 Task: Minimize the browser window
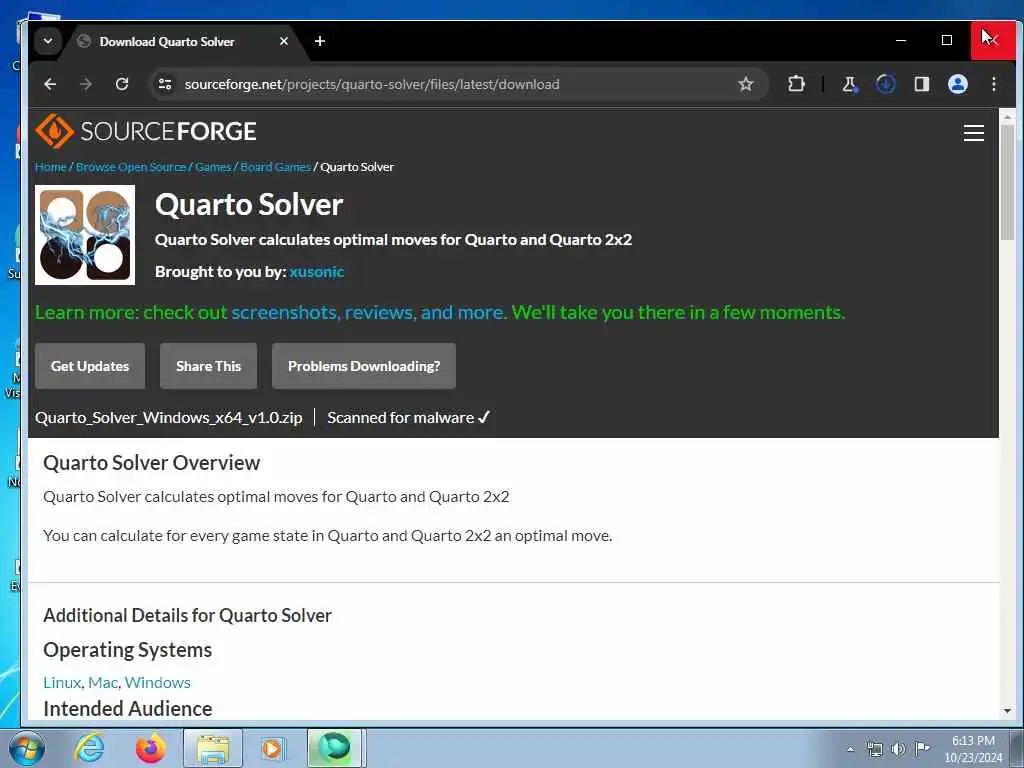click(x=901, y=40)
